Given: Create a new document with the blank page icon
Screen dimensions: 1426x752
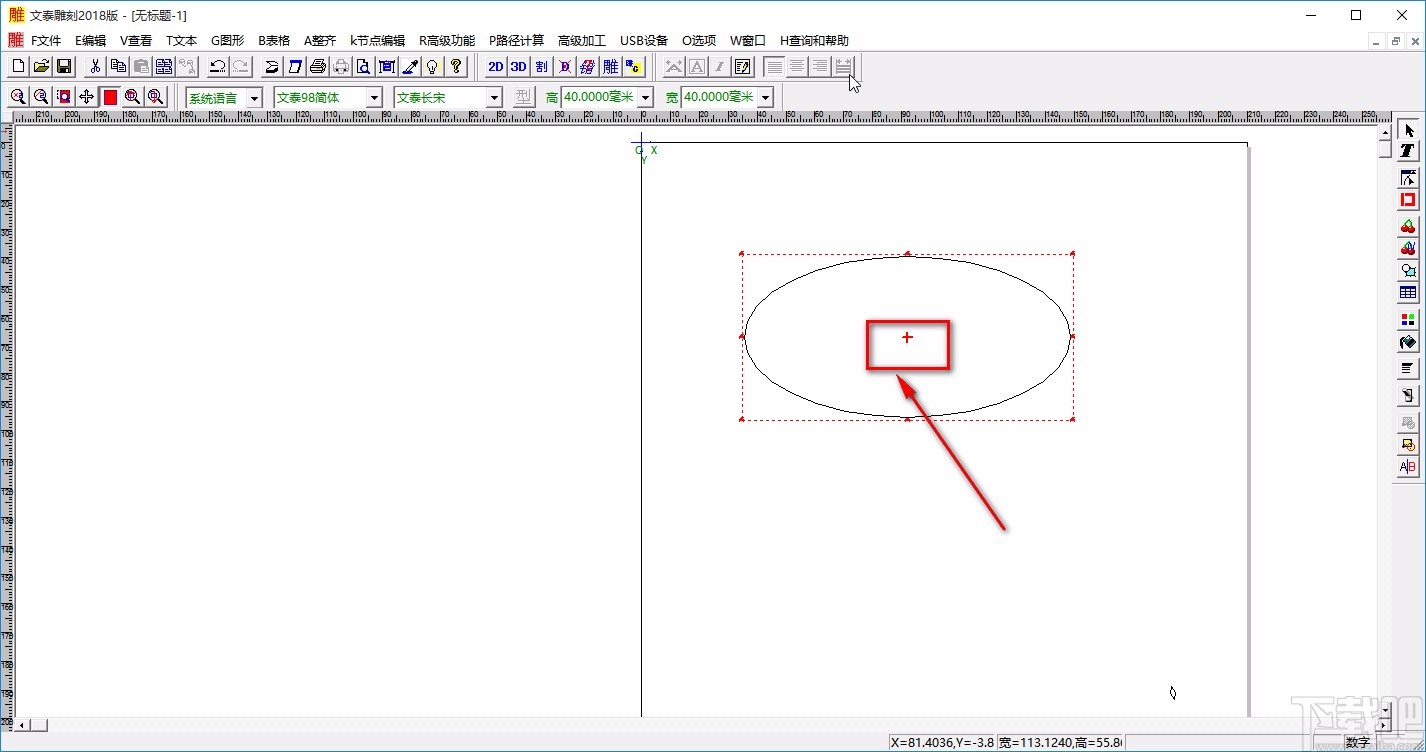Looking at the screenshot, I should (x=18, y=67).
